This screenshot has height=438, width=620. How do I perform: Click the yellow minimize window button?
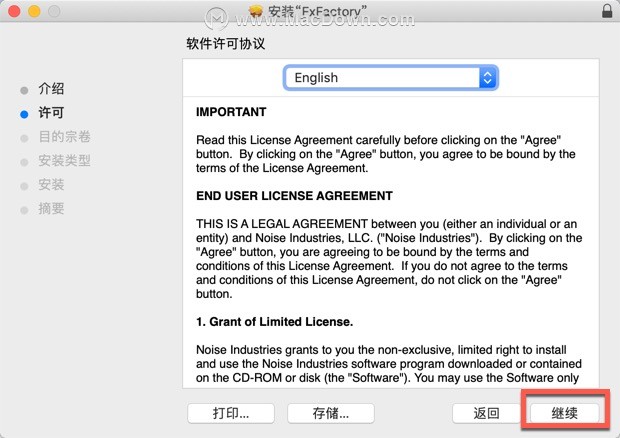click(x=34, y=11)
